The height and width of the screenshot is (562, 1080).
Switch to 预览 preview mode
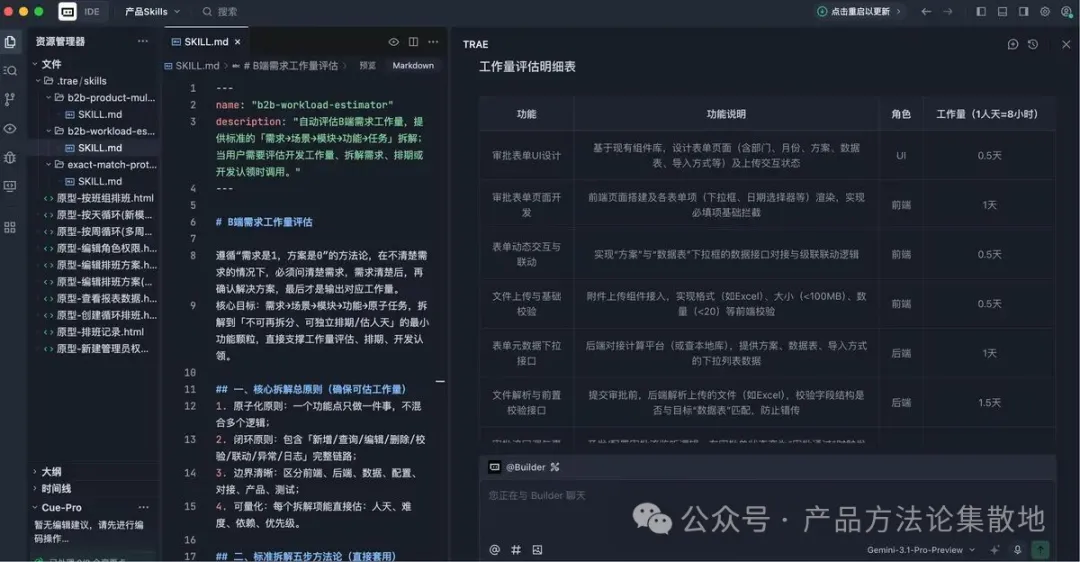coord(368,65)
